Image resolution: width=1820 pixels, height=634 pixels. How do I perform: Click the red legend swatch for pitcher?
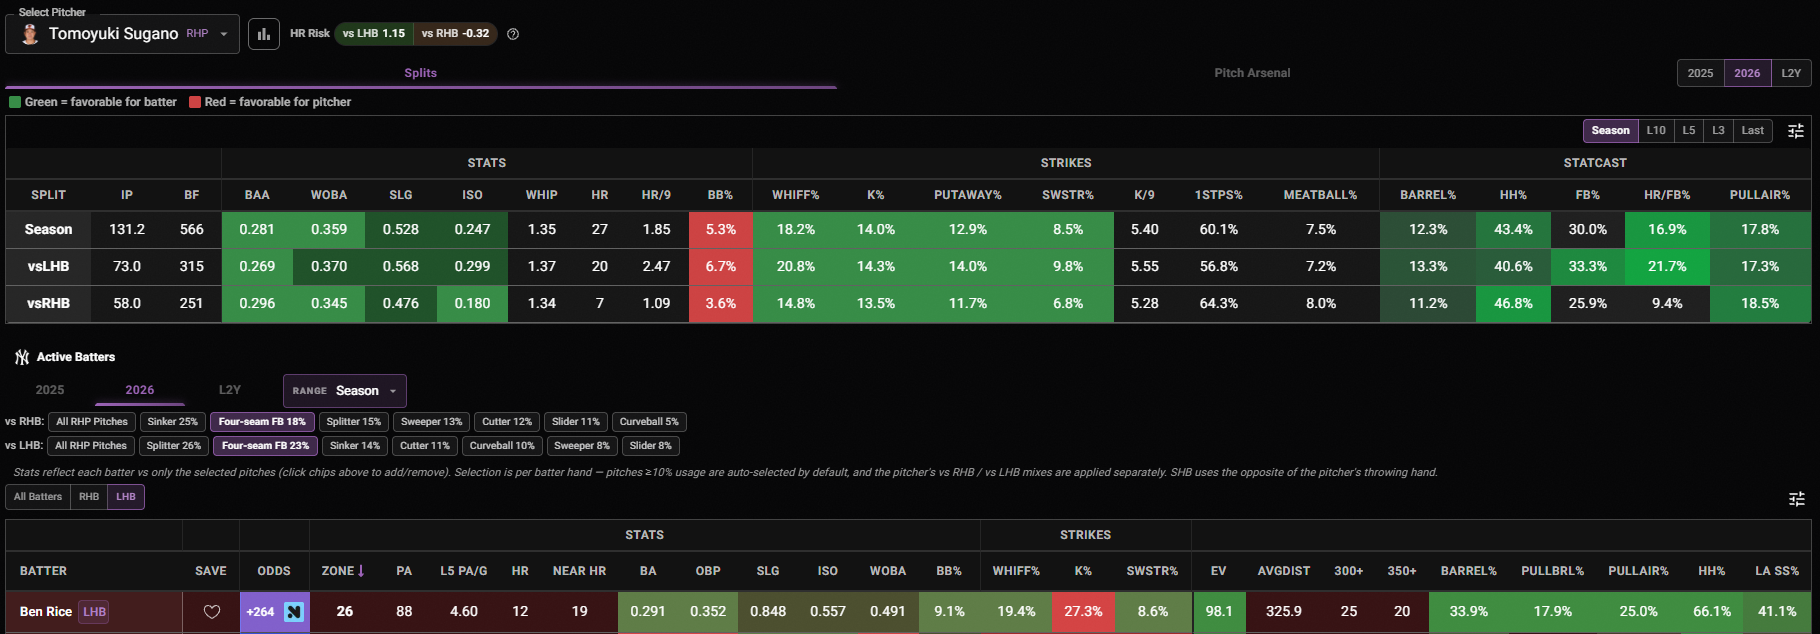(x=195, y=102)
